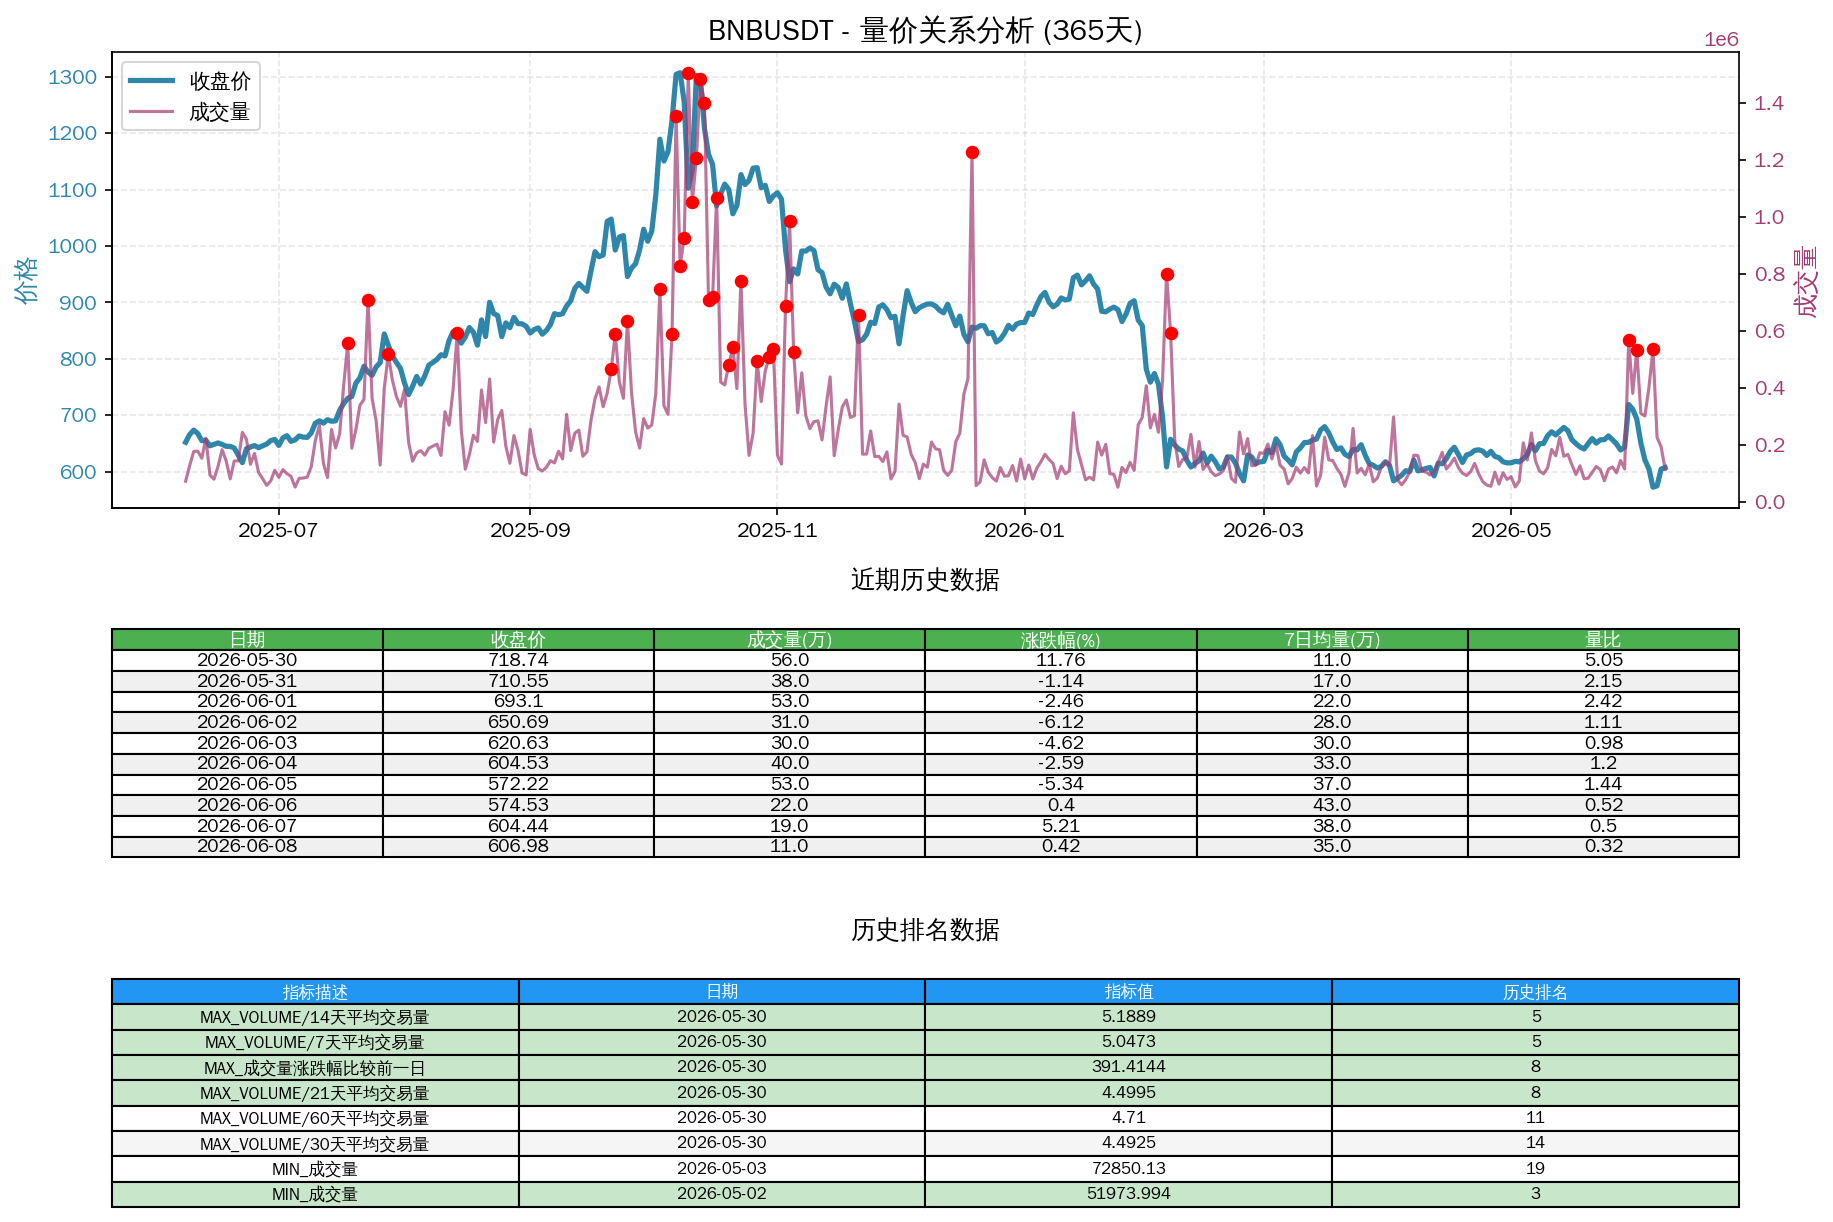Click the chart title "BNBUSDT - 量价关系分析 (365天)"
The height and width of the screenshot is (1222, 1833).
point(925,30)
